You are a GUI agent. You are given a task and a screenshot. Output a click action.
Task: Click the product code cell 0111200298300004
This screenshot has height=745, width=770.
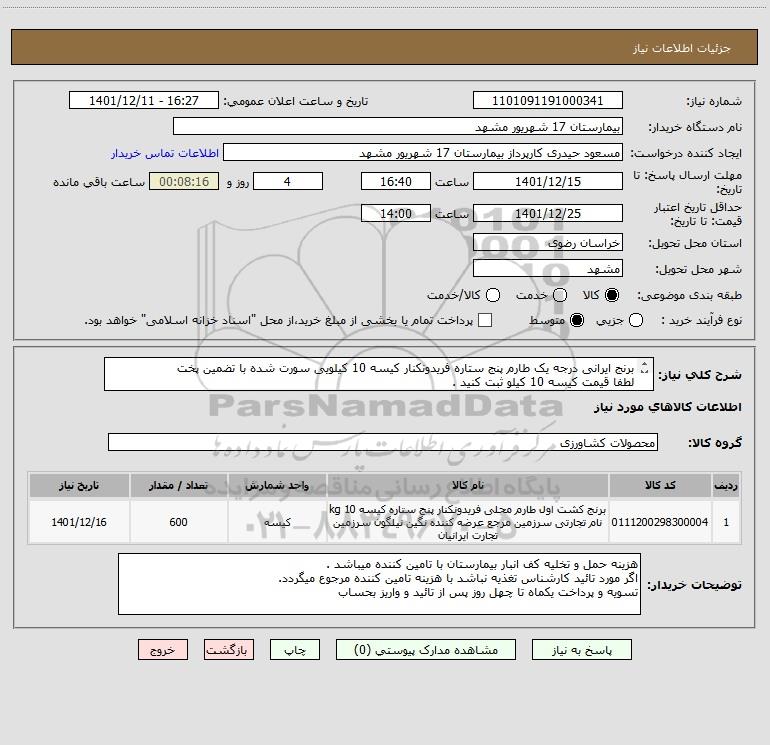click(660, 522)
